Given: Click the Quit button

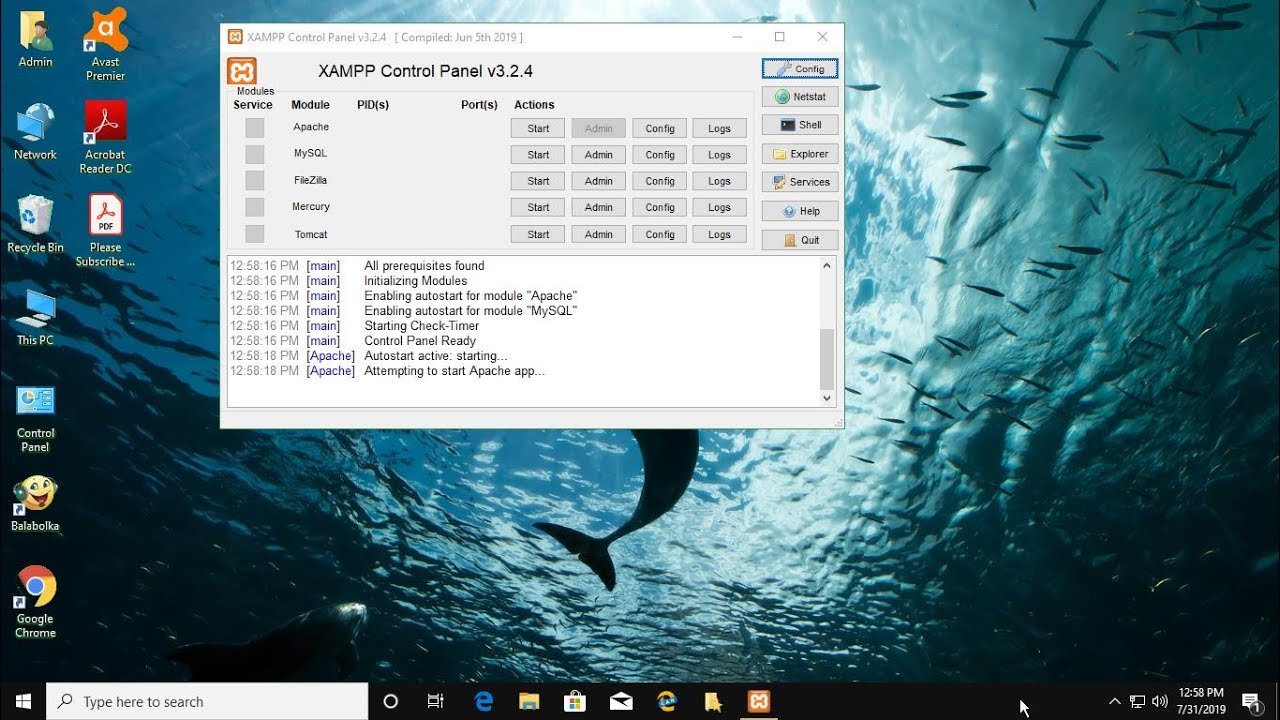Looking at the screenshot, I should 800,240.
